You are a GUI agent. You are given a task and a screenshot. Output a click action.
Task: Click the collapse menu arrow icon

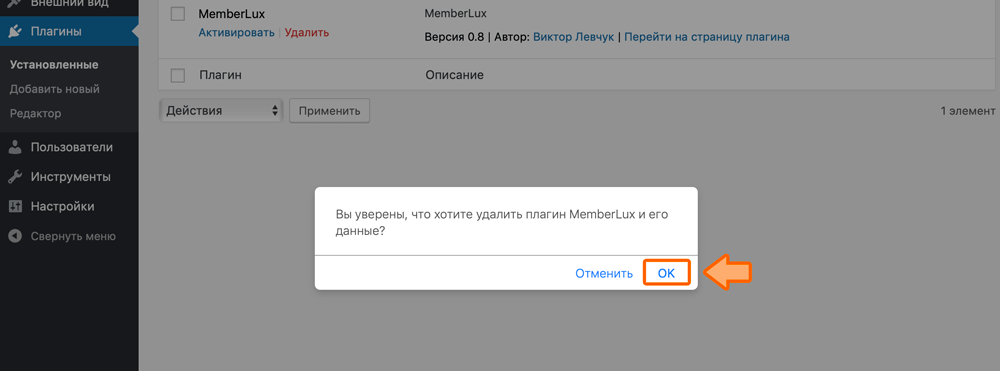15,236
